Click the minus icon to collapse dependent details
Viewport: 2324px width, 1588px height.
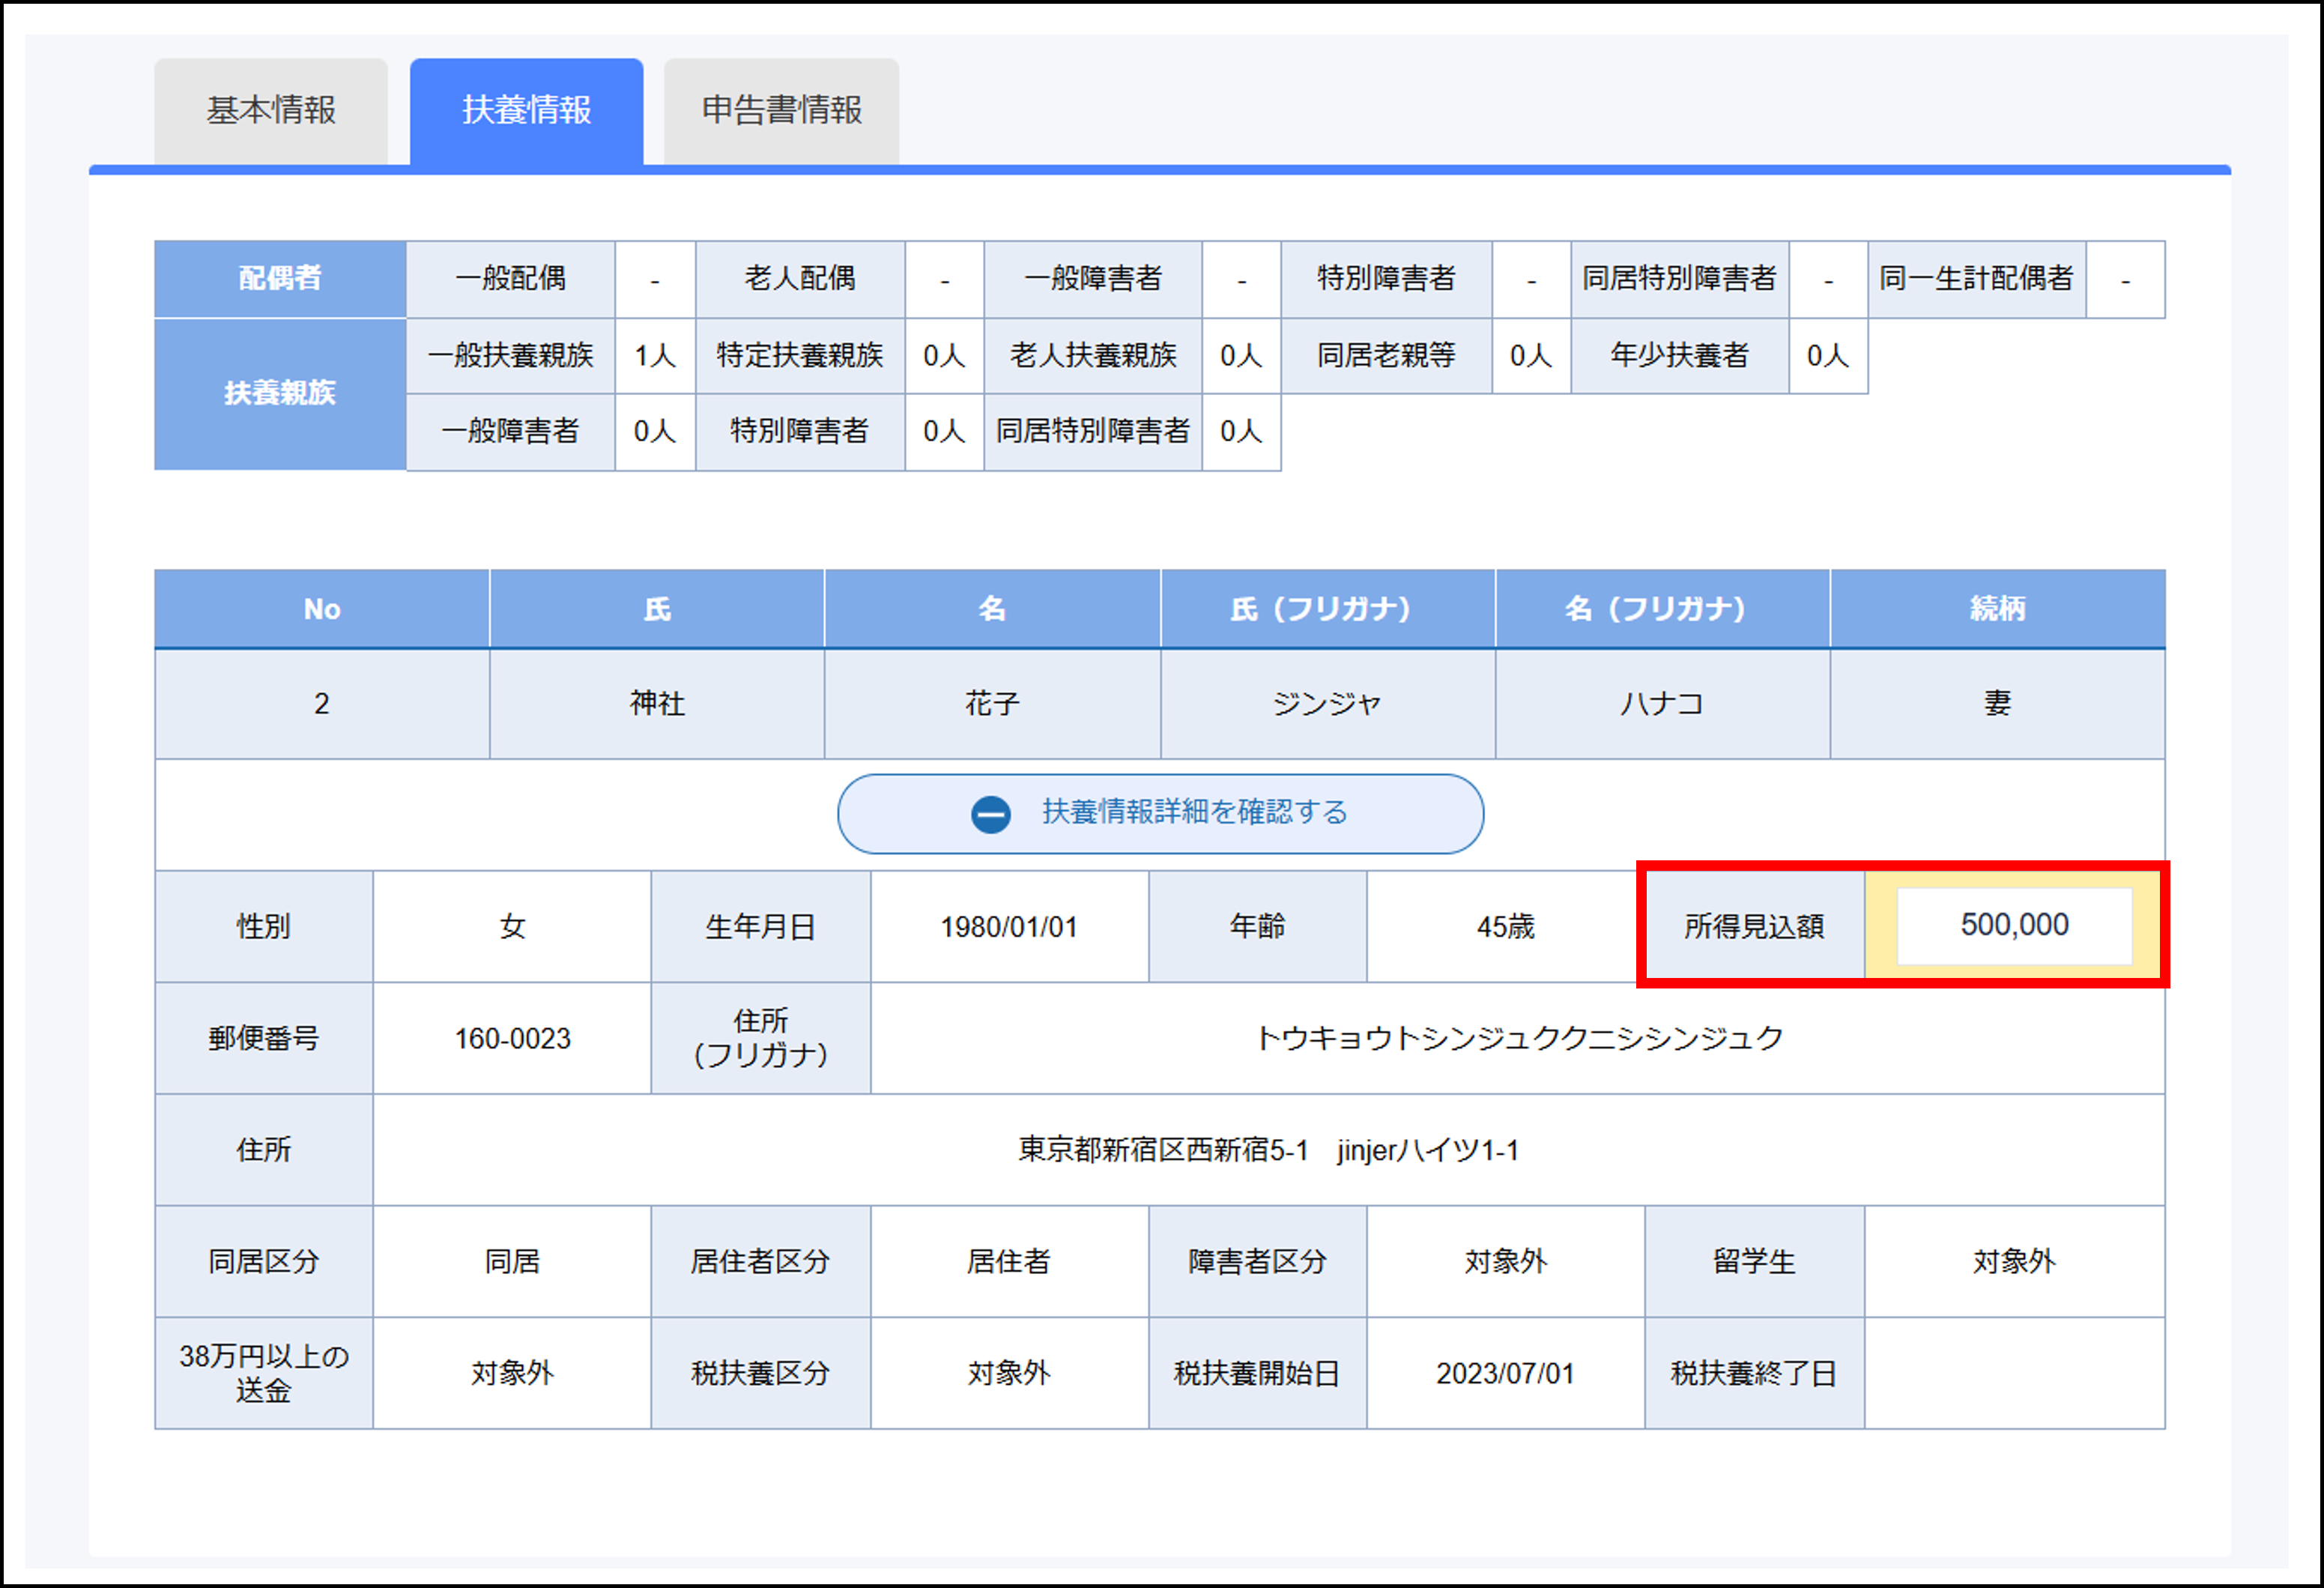[990, 813]
